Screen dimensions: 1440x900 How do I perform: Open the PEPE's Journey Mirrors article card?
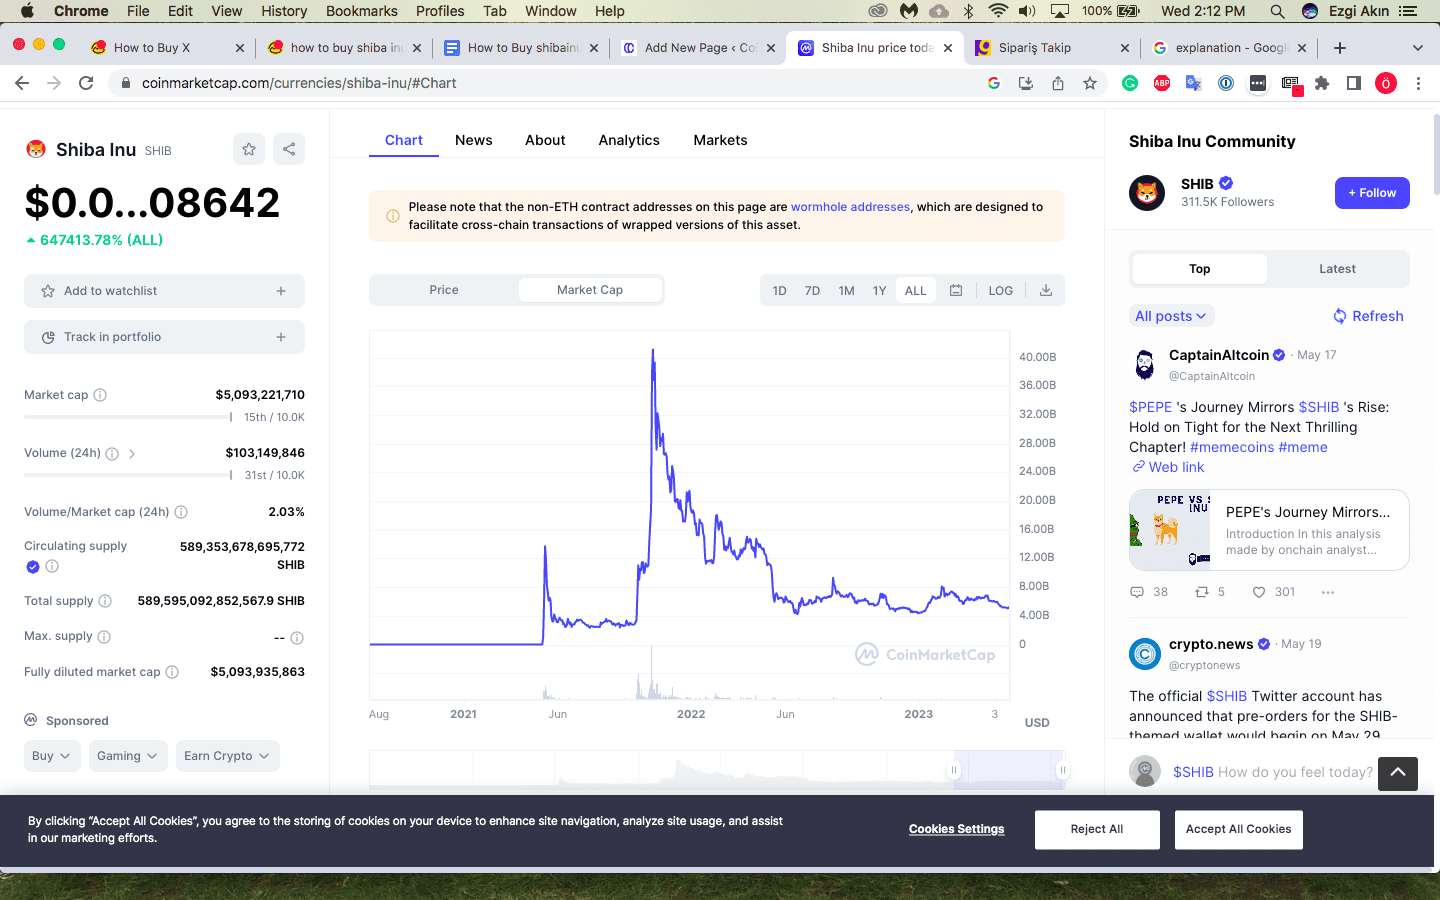(x=1269, y=530)
